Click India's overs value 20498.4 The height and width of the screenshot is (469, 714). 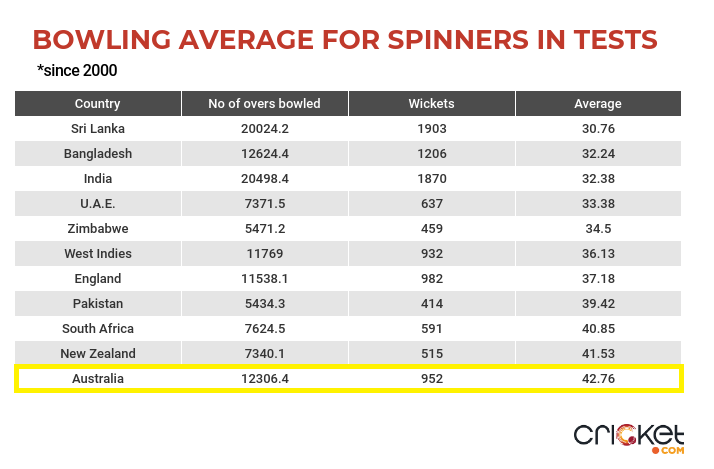(x=265, y=178)
